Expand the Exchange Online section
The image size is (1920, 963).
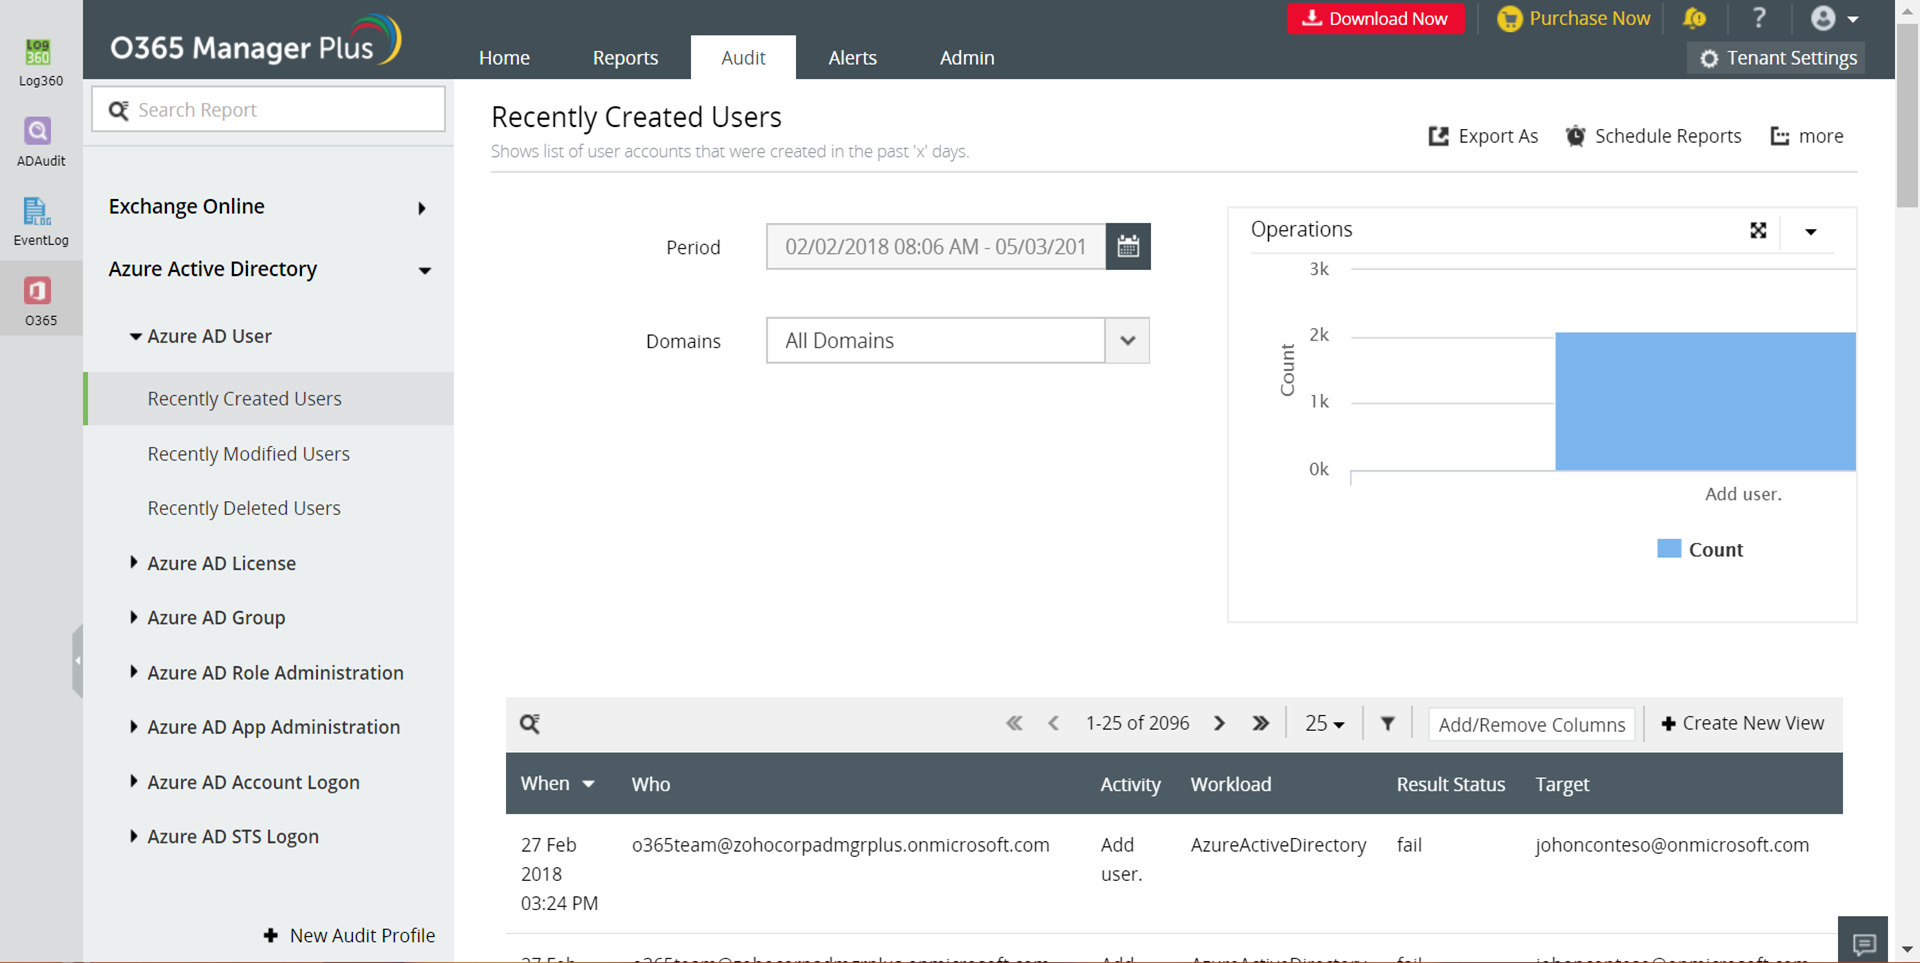click(269, 207)
